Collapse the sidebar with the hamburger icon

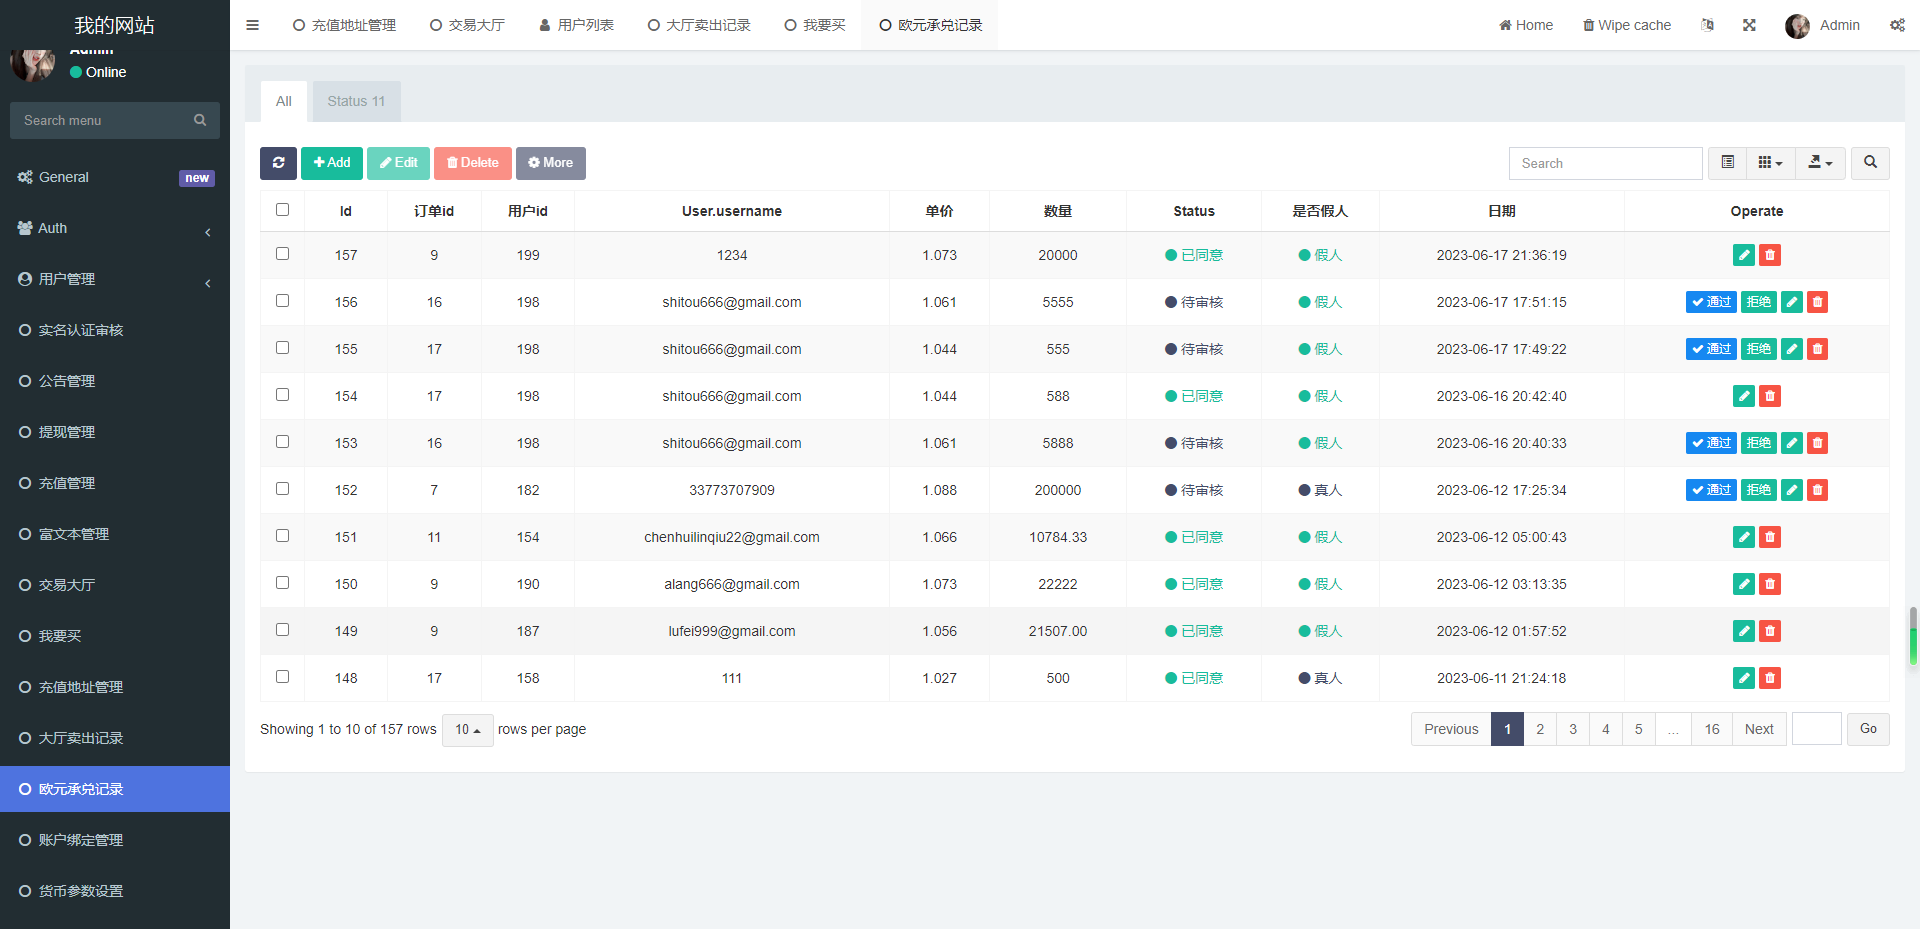point(252,25)
